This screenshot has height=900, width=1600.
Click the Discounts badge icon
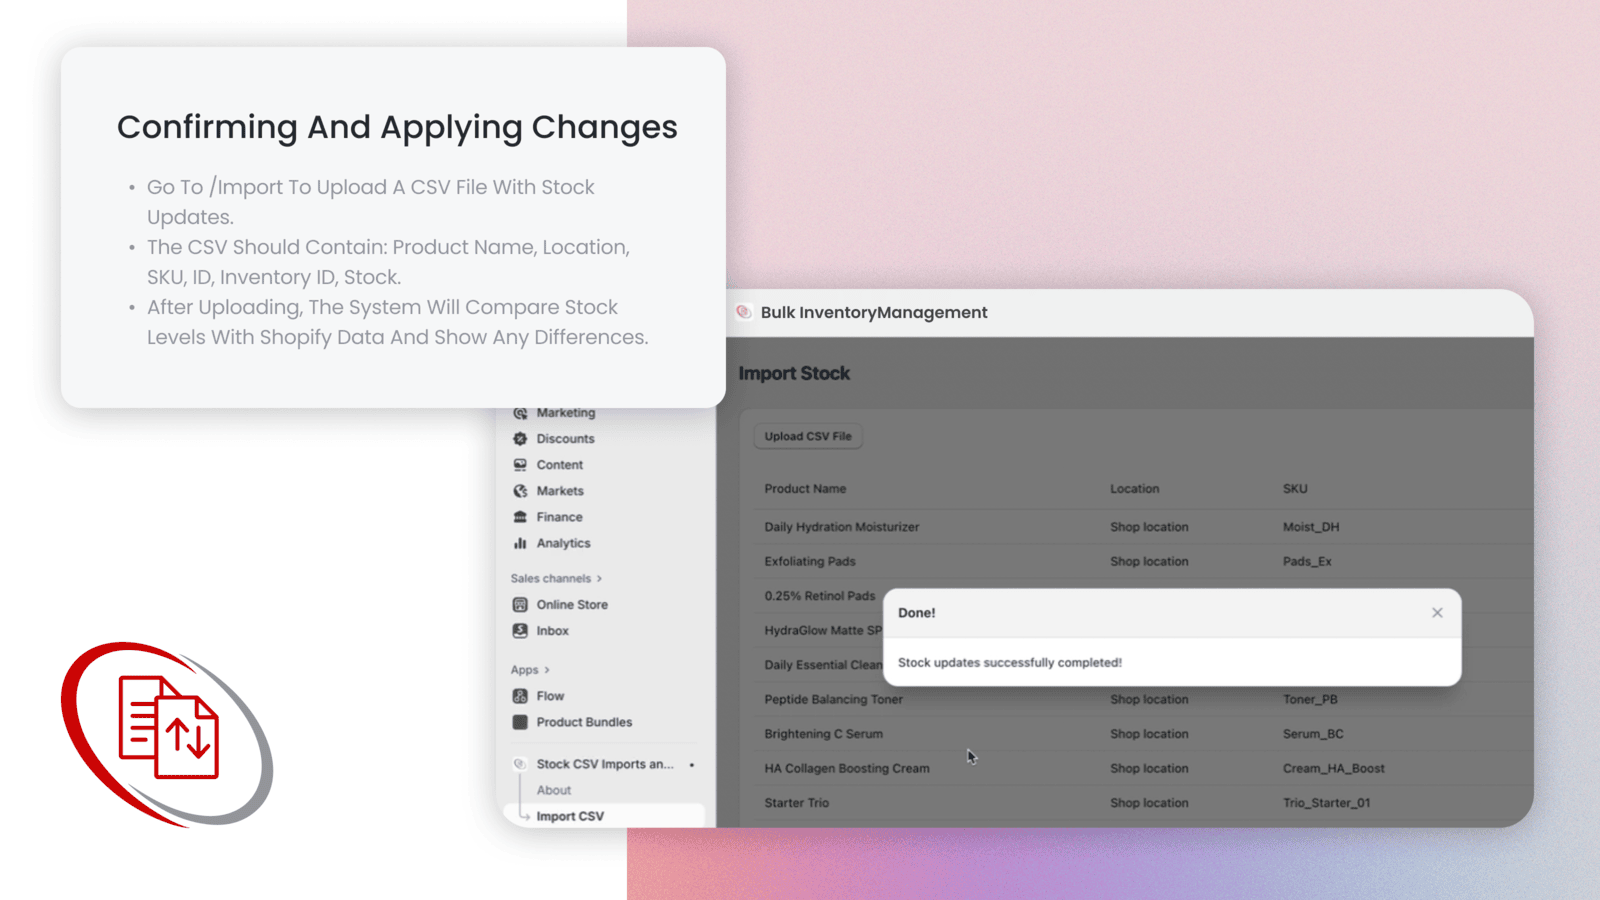point(520,439)
